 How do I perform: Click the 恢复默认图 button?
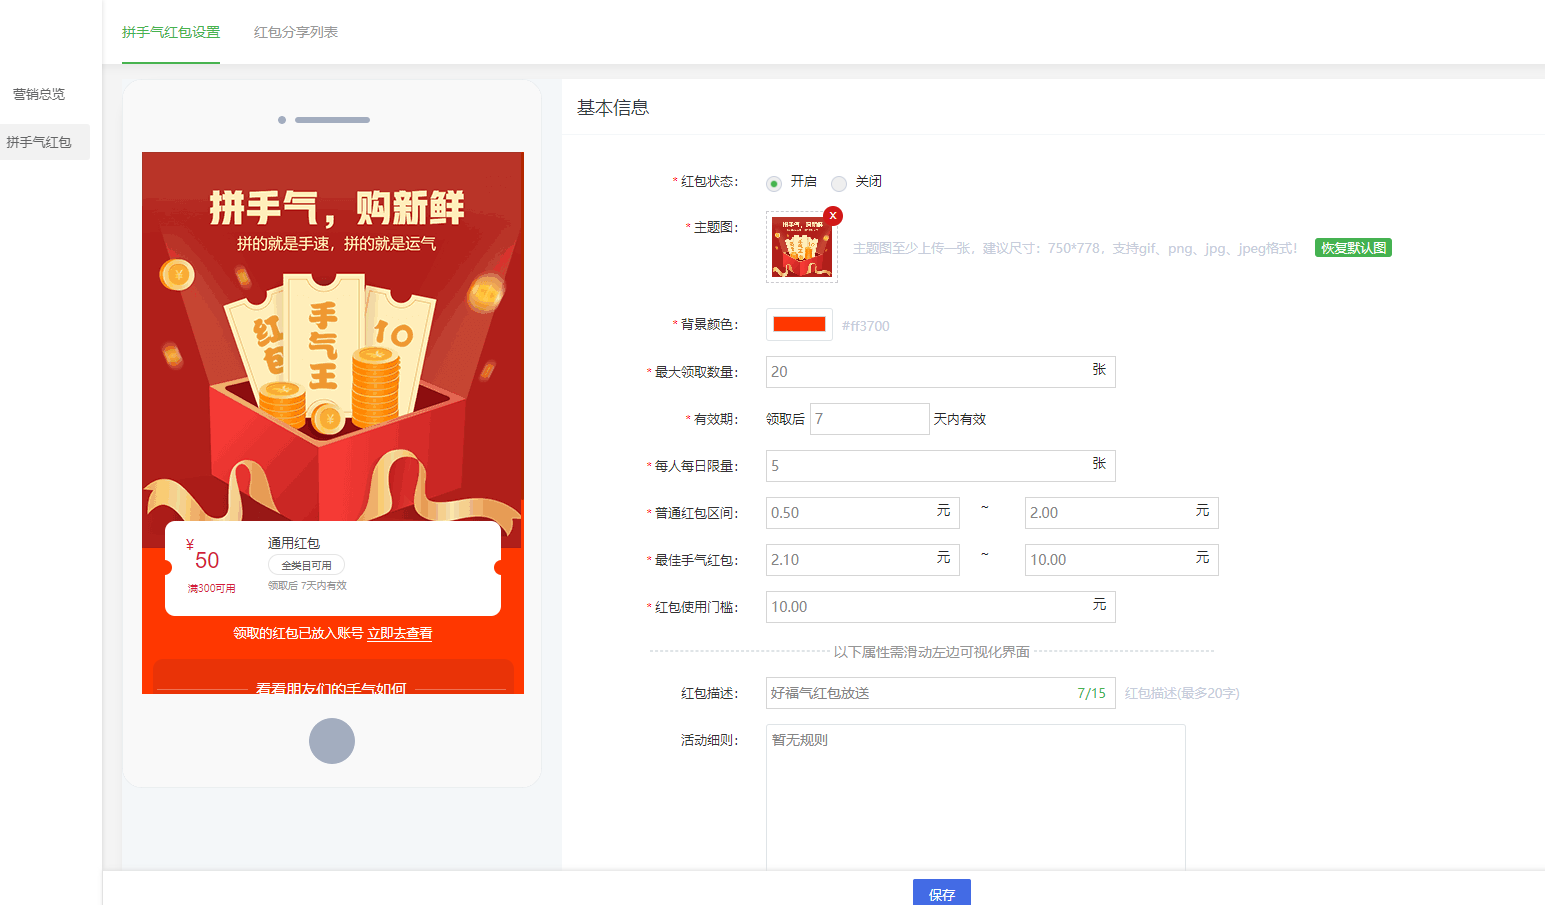pos(1353,248)
